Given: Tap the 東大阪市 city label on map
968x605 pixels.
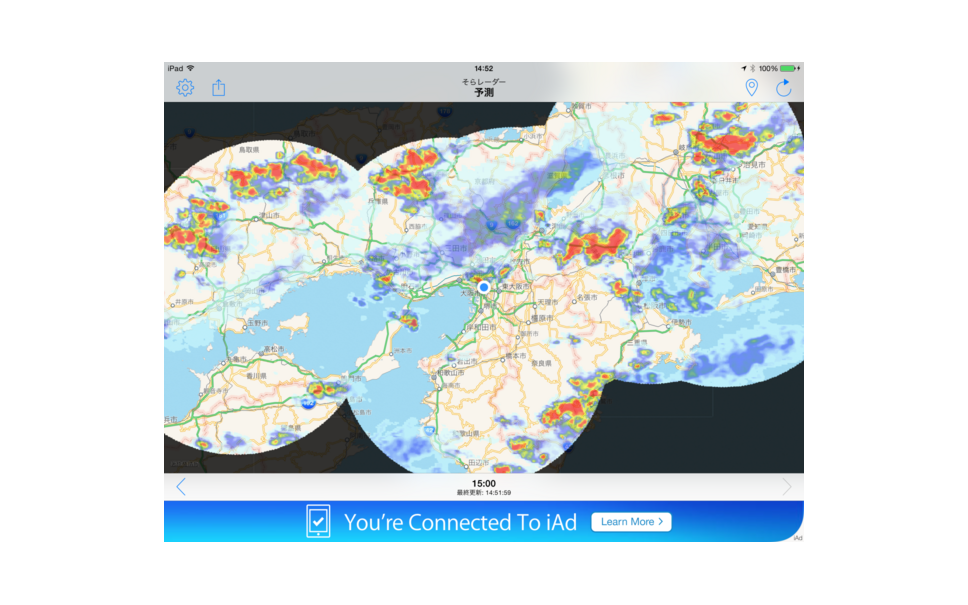Looking at the screenshot, I should click(514, 285).
